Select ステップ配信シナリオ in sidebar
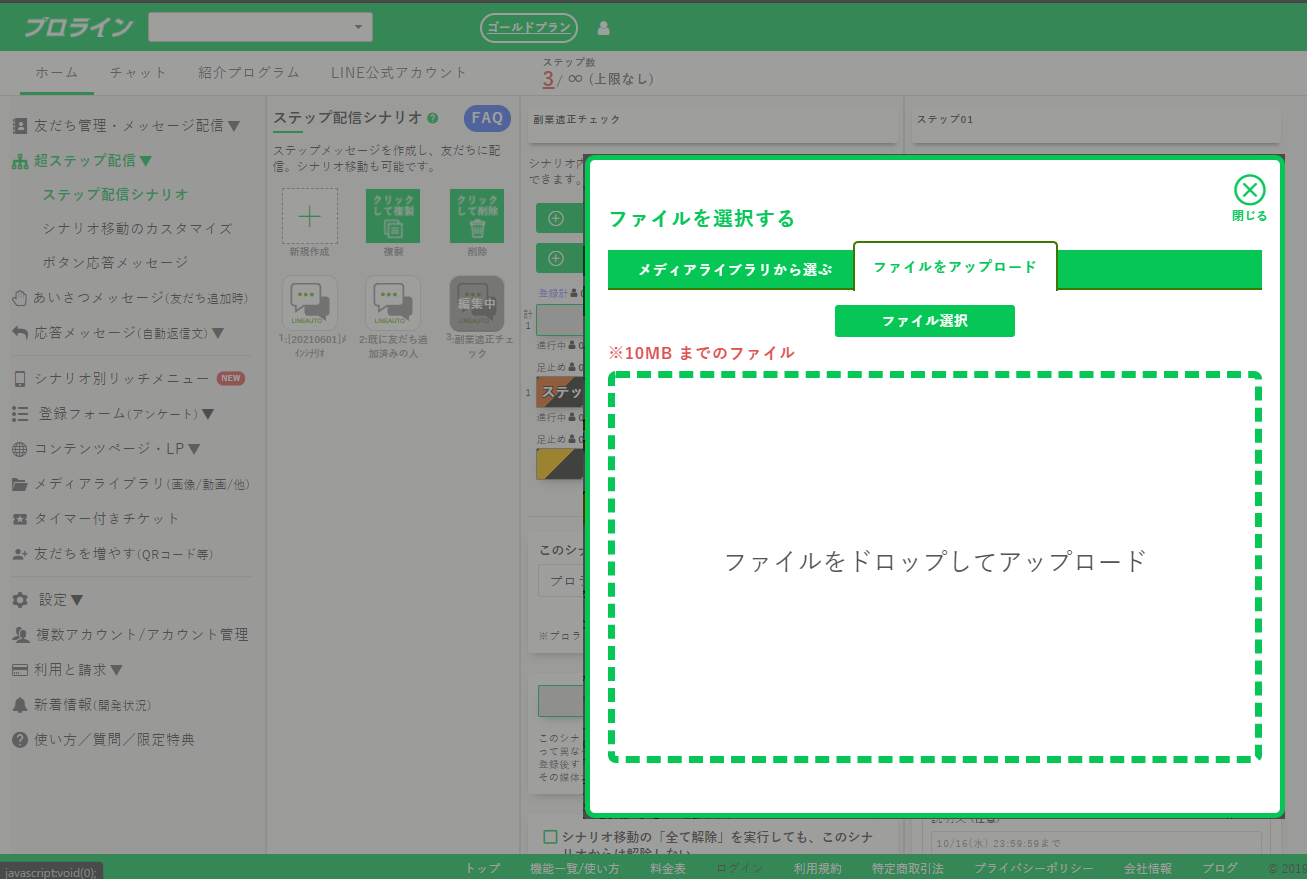This screenshot has height=879, width=1307. click(x=115, y=194)
